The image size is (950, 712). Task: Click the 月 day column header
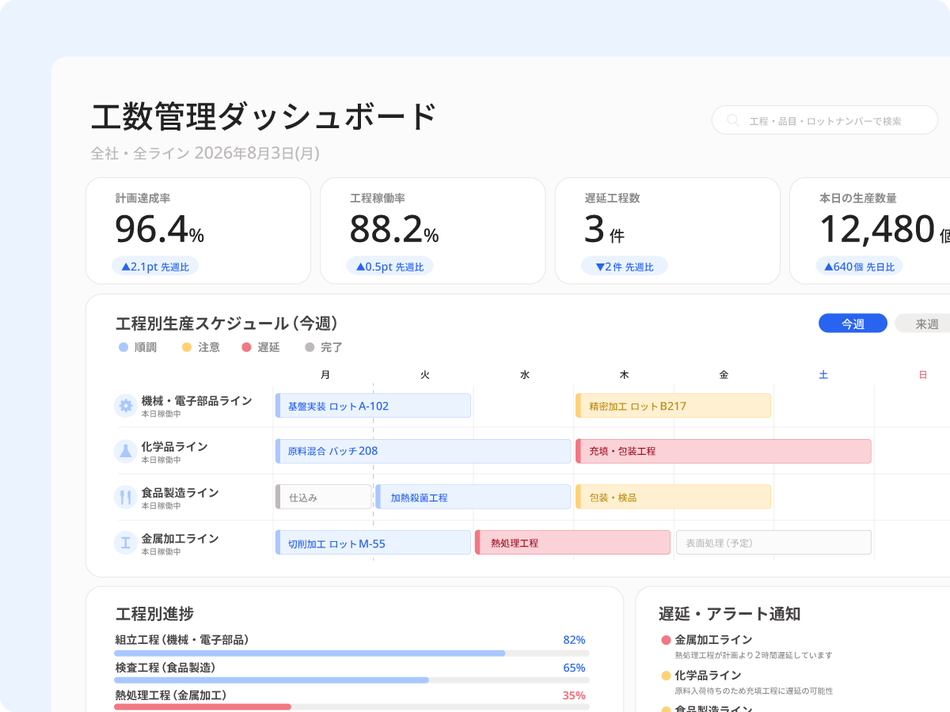[x=325, y=374]
